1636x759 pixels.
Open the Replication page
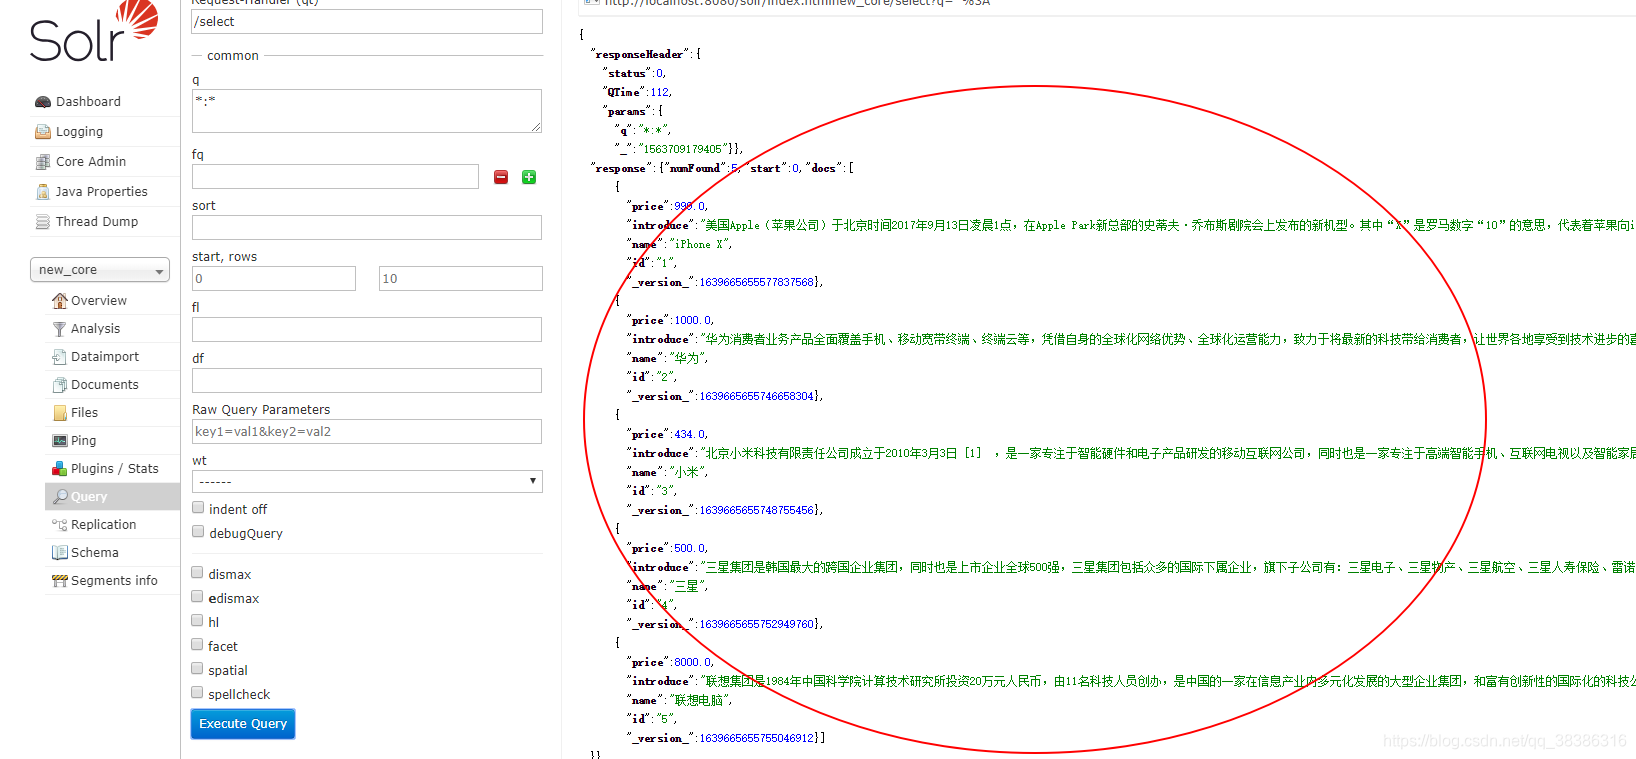pos(104,525)
